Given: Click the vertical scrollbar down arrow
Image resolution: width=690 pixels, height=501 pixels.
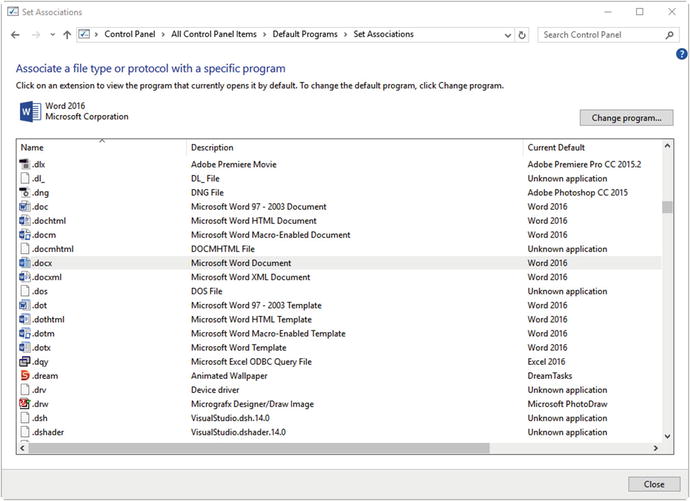Looking at the screenshot, I should 667,436.
